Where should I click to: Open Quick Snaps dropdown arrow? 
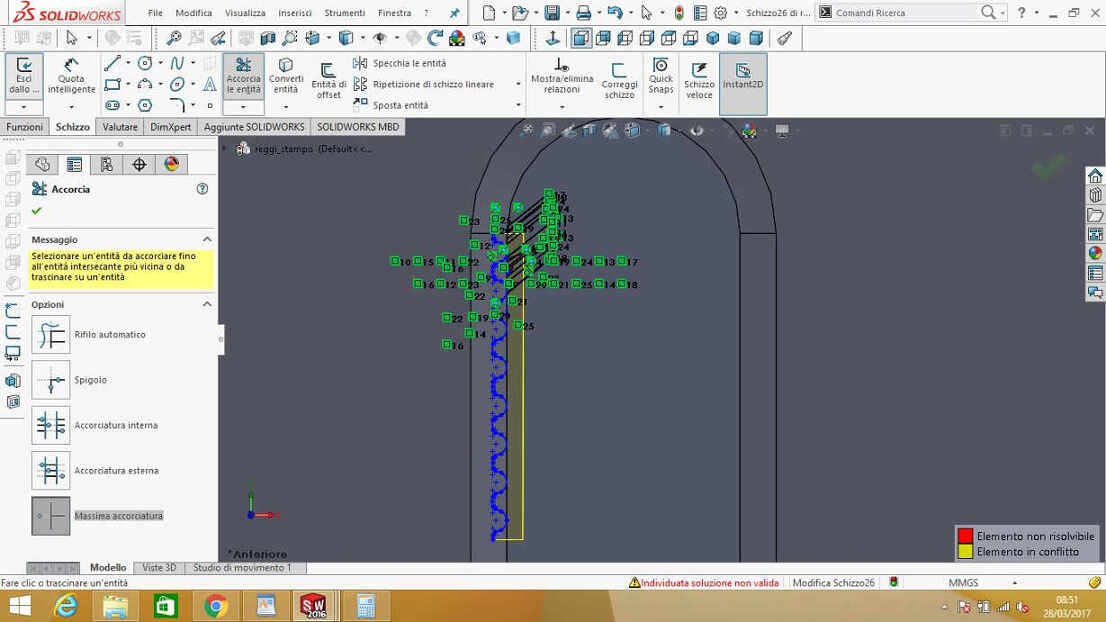(661, 107)
